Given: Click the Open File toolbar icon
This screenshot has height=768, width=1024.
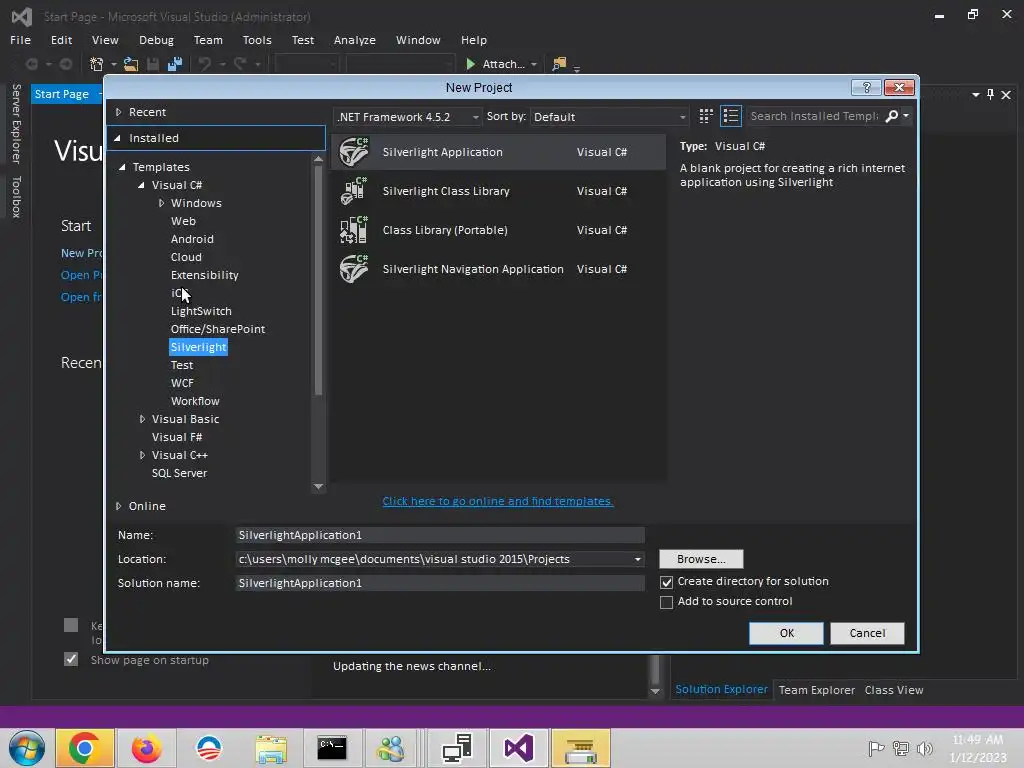Looking at the screenshot, I should pos(131,64).
